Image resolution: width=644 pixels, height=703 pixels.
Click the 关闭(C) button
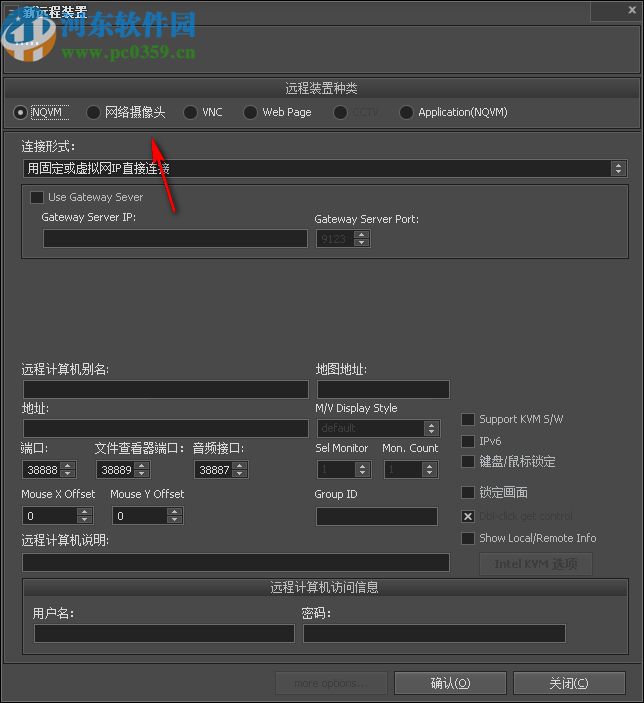[569, 683]
